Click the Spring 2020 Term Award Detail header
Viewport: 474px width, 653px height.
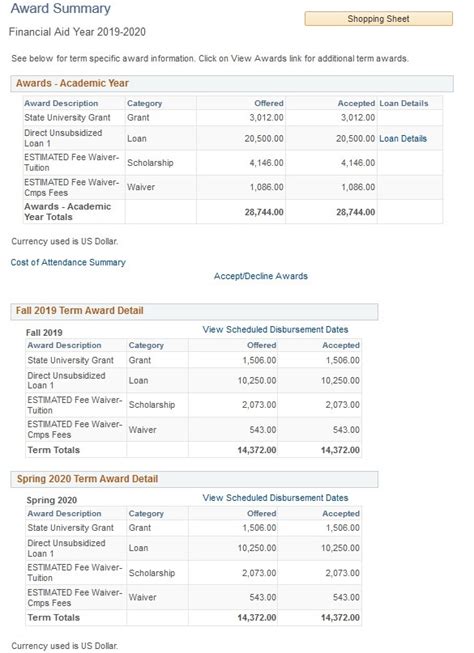(x=195, y=479)
